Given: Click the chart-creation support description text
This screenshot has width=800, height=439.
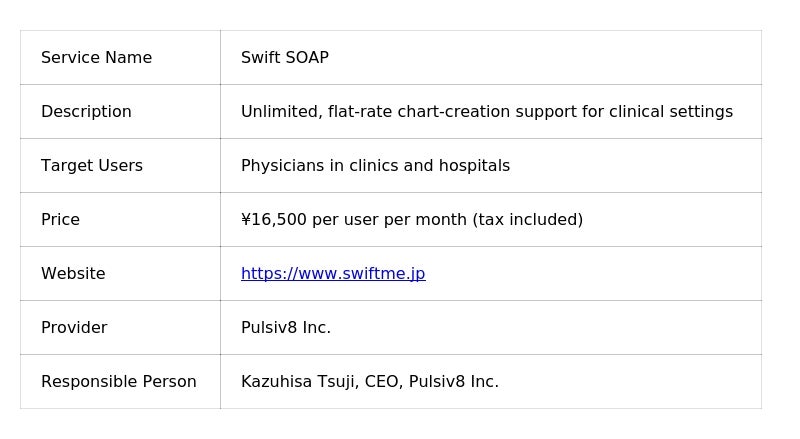Looking at the screenshot, I should (x=486, y=112).
